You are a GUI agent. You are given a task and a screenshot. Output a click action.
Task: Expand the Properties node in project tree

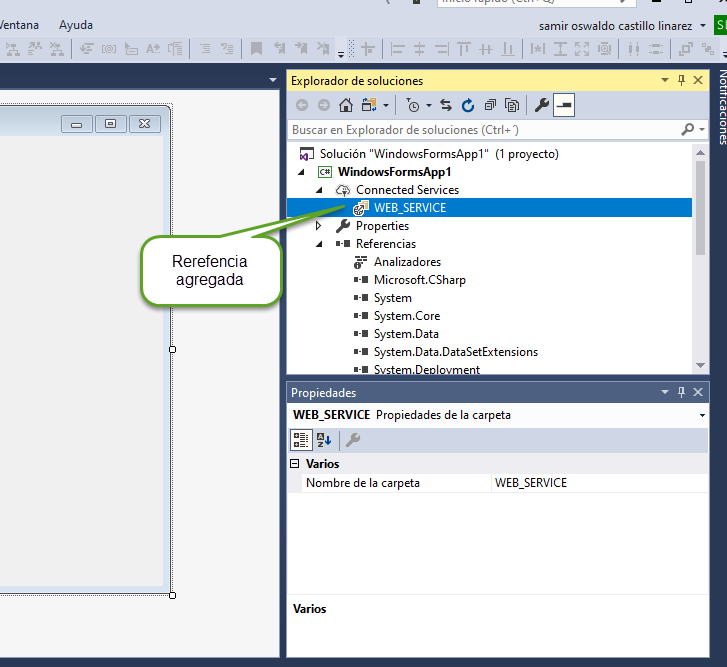(x=319, y=226)
